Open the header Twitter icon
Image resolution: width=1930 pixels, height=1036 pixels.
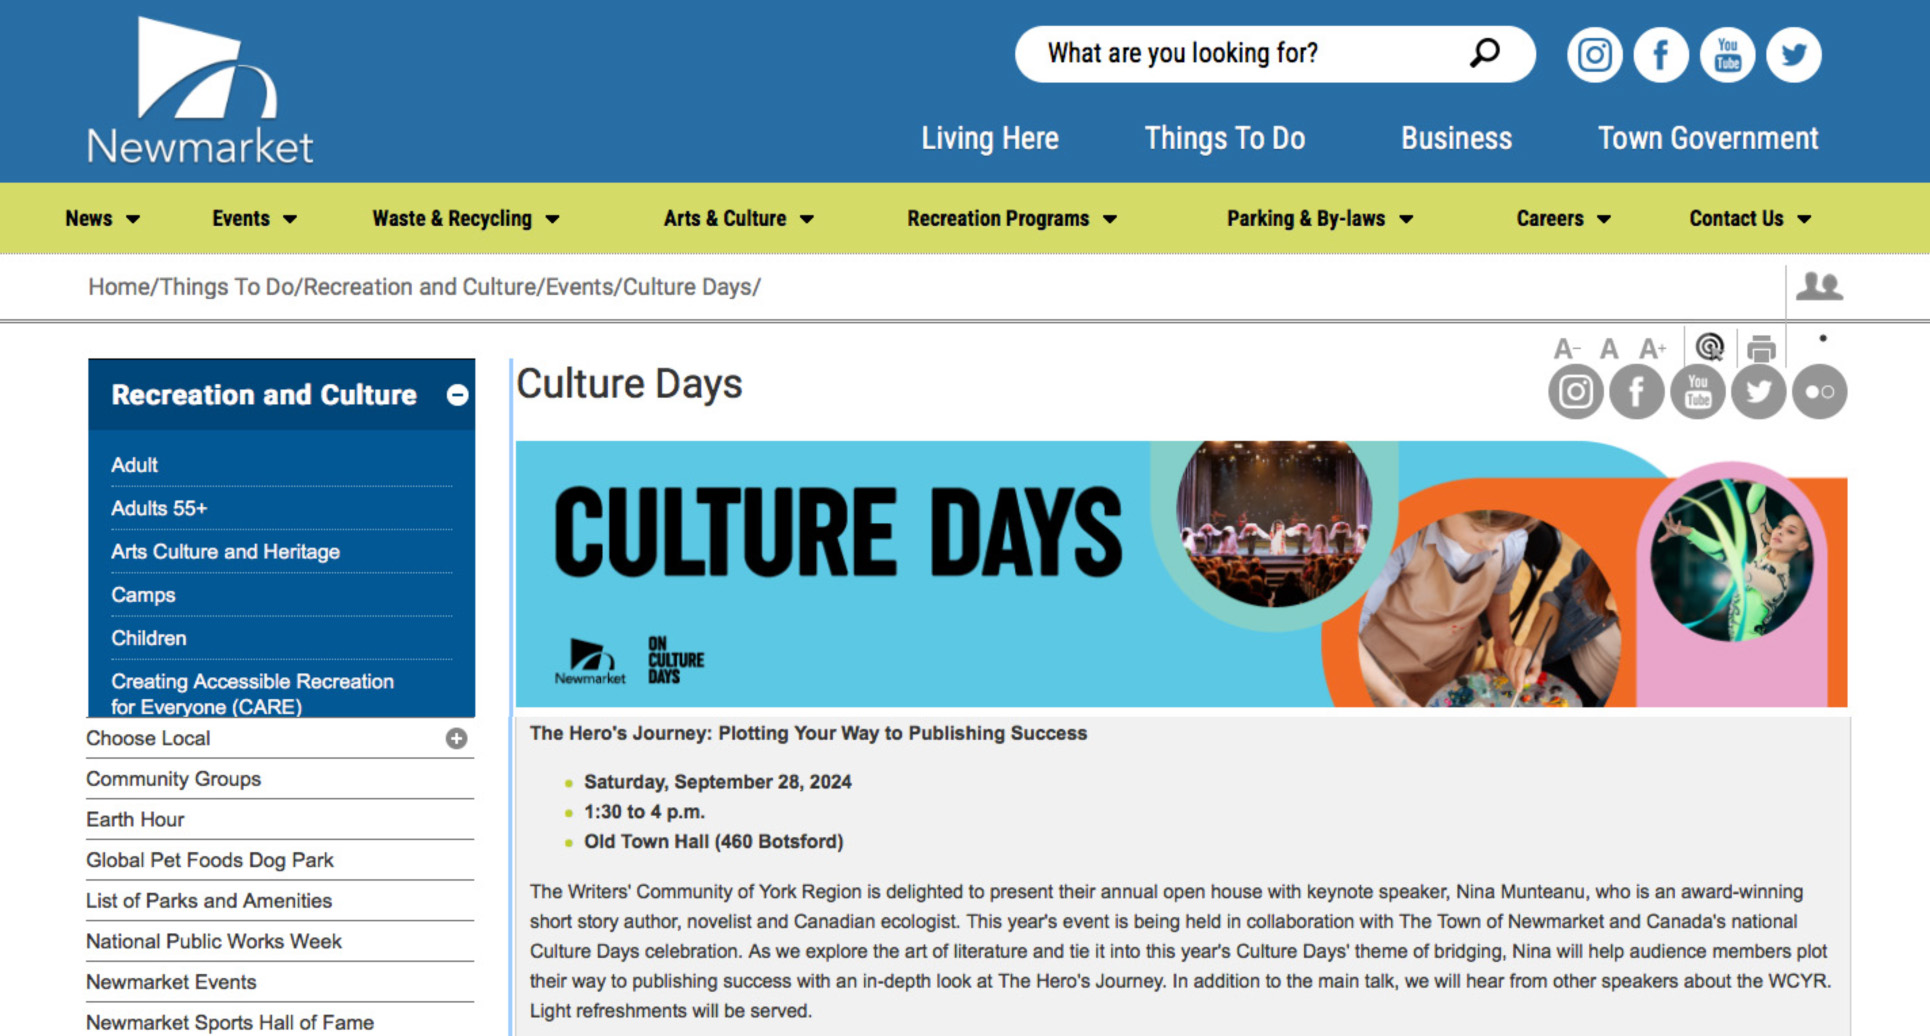pyautogui.click(x=1793, y=55)
